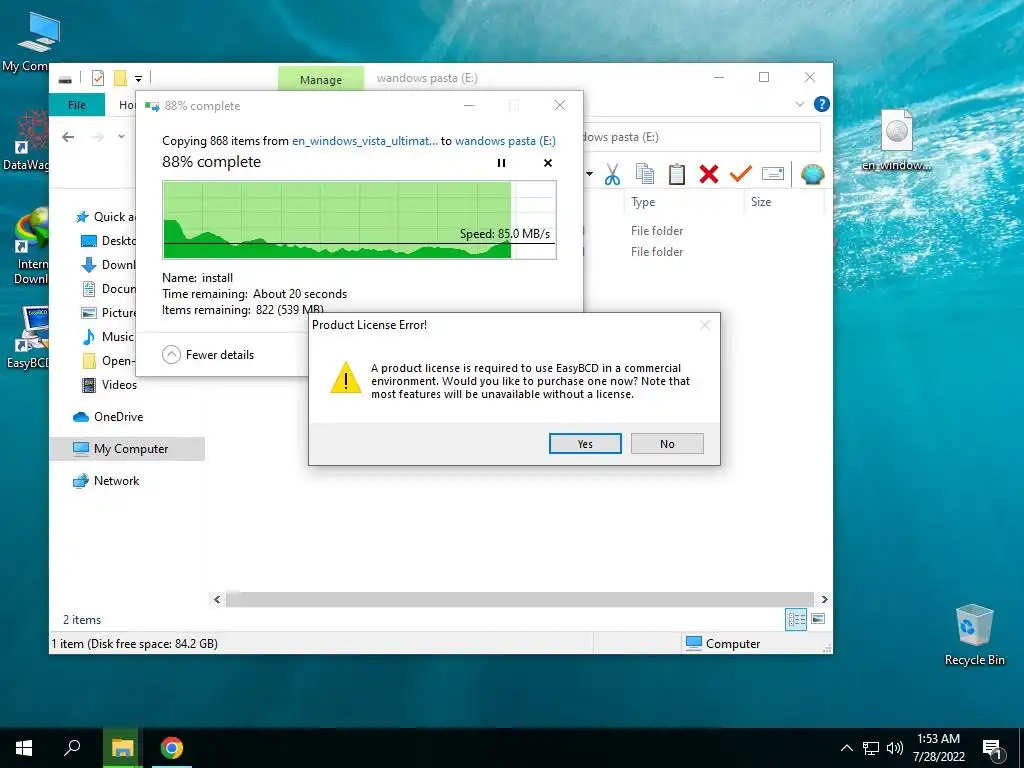Open Internet Download Manager desktop shortcut
The width and height of the screenshot is (1024, 768).
(29, 247)
